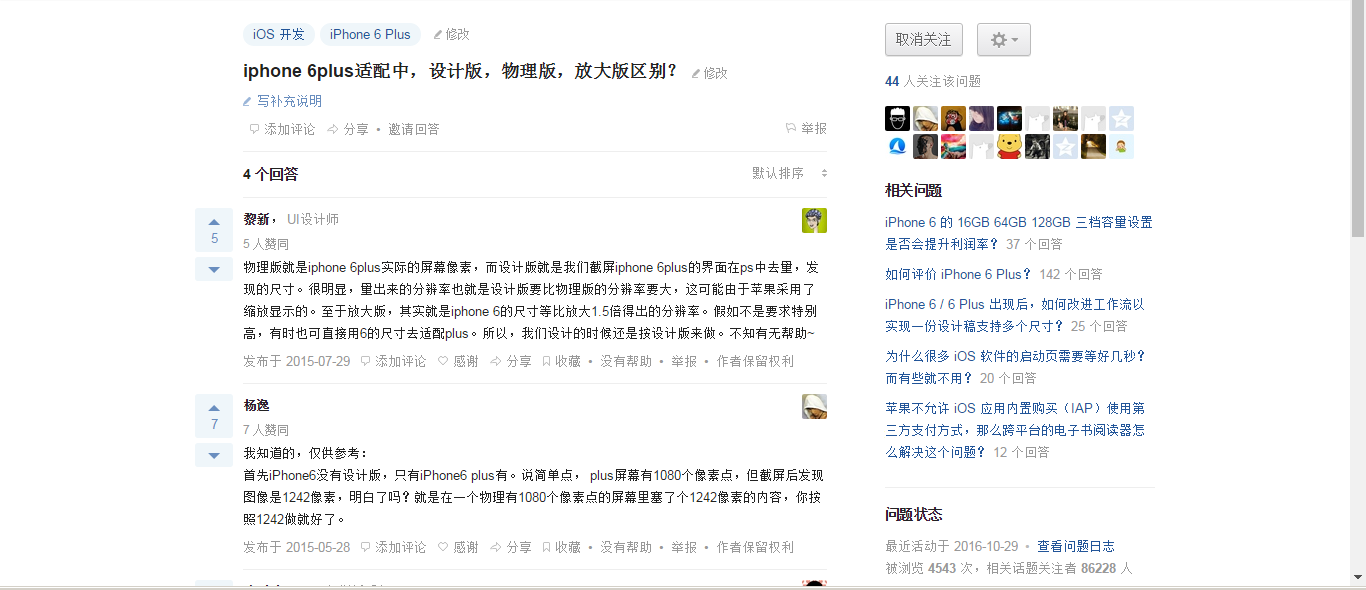The width and height of the screenshot is (1366, 590).
Task: Downvote the answer by 黎新
Action: coord(214,269)
